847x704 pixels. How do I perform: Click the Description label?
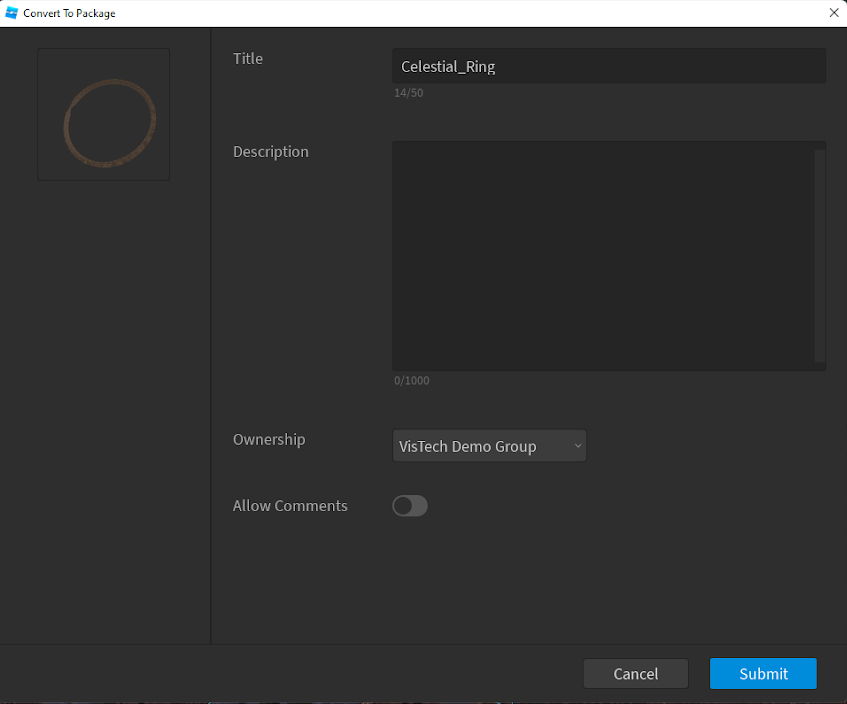(271, 152)
